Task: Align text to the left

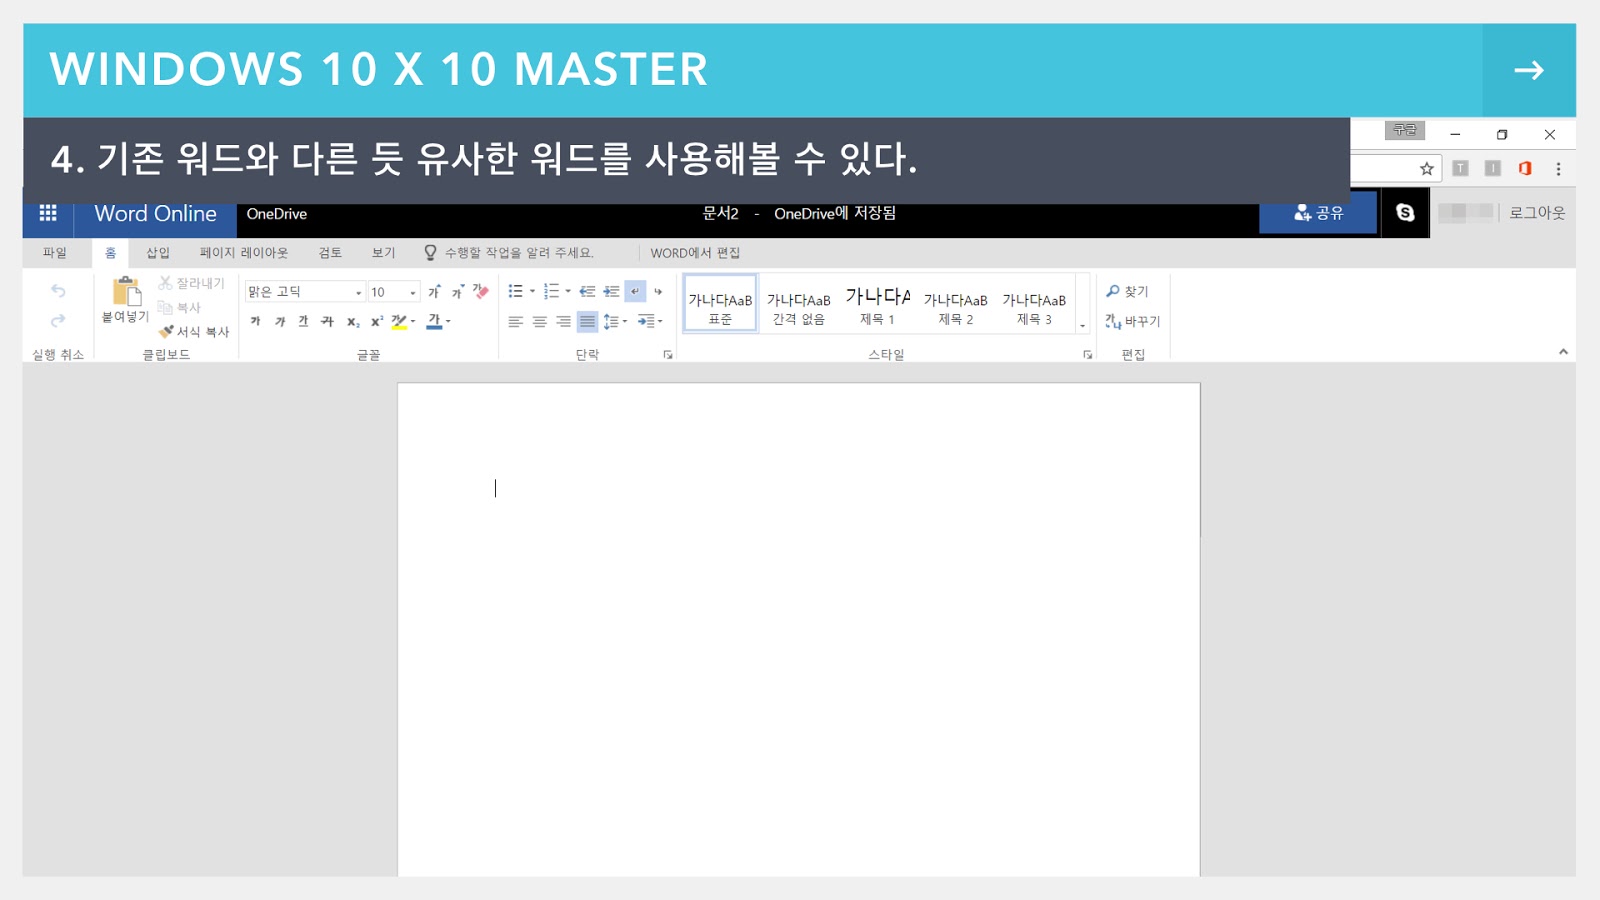Action: tap(515, 322)
